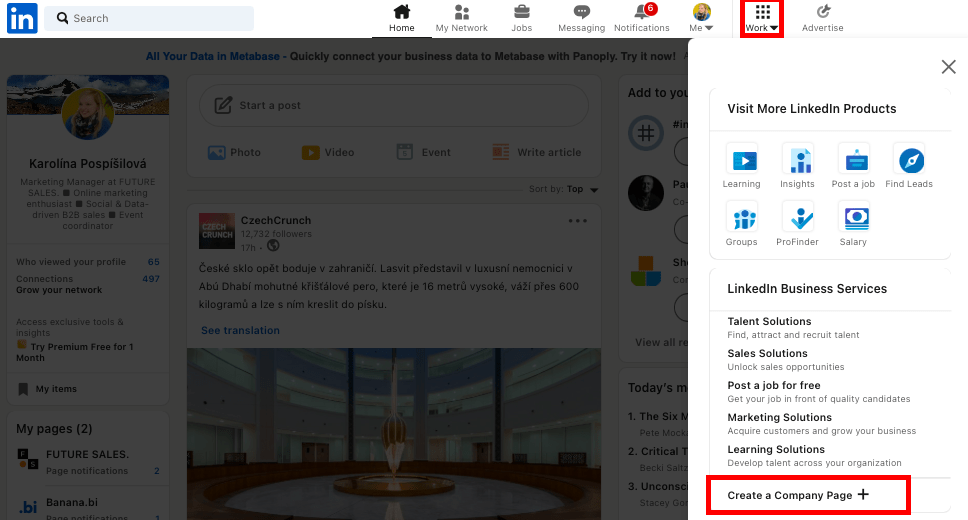Screen dimensions: 968x520
Task: Close the Work side panel
Action: coord(948,67)
